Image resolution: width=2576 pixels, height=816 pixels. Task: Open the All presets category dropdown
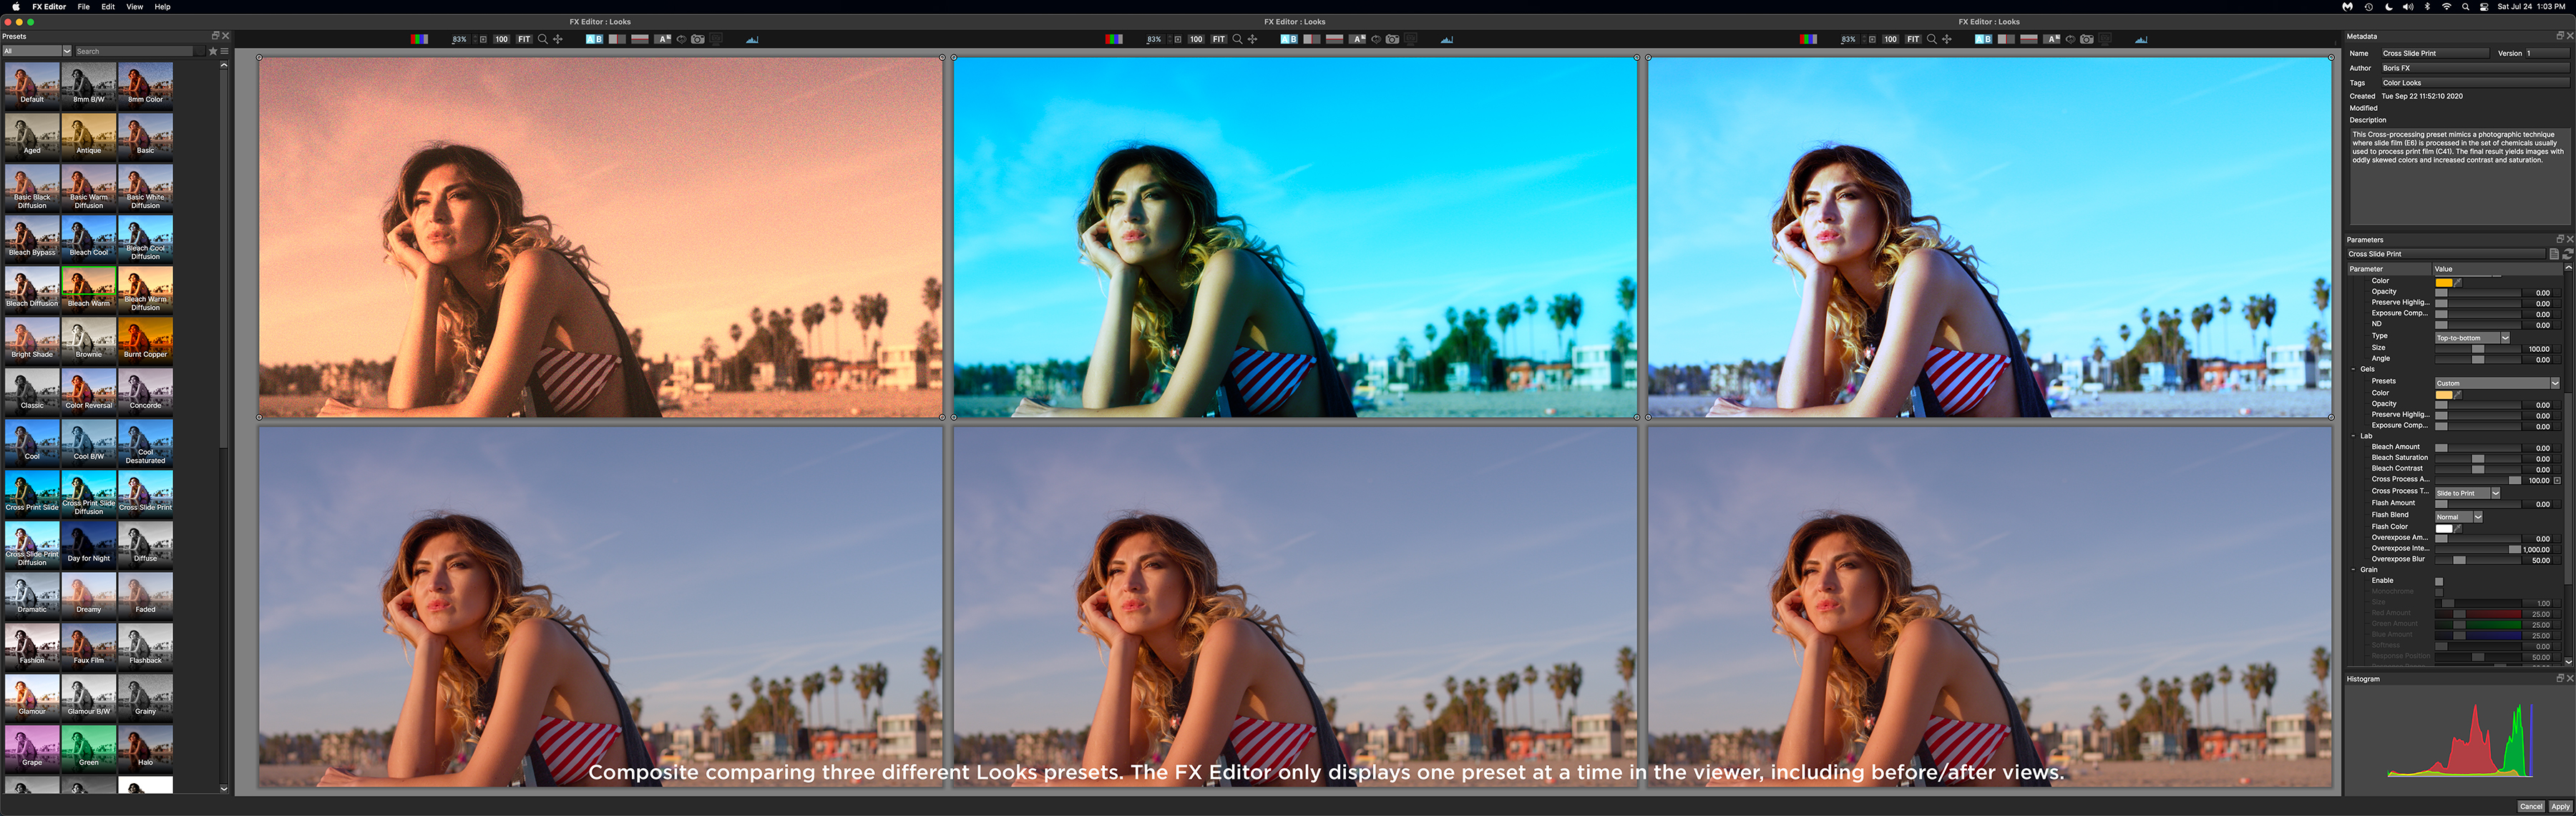[x=37, y=51]
